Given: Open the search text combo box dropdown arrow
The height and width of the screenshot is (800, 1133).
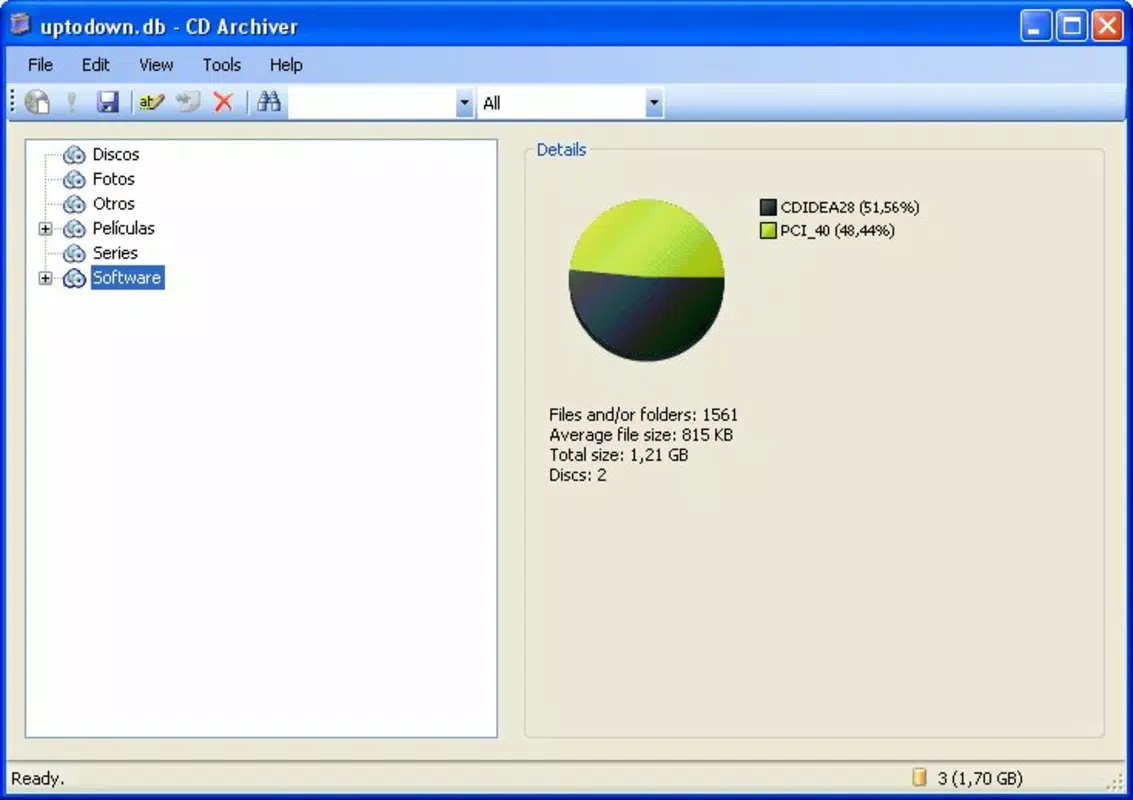Looking at the screenshot, I should [x=464, y=103].
